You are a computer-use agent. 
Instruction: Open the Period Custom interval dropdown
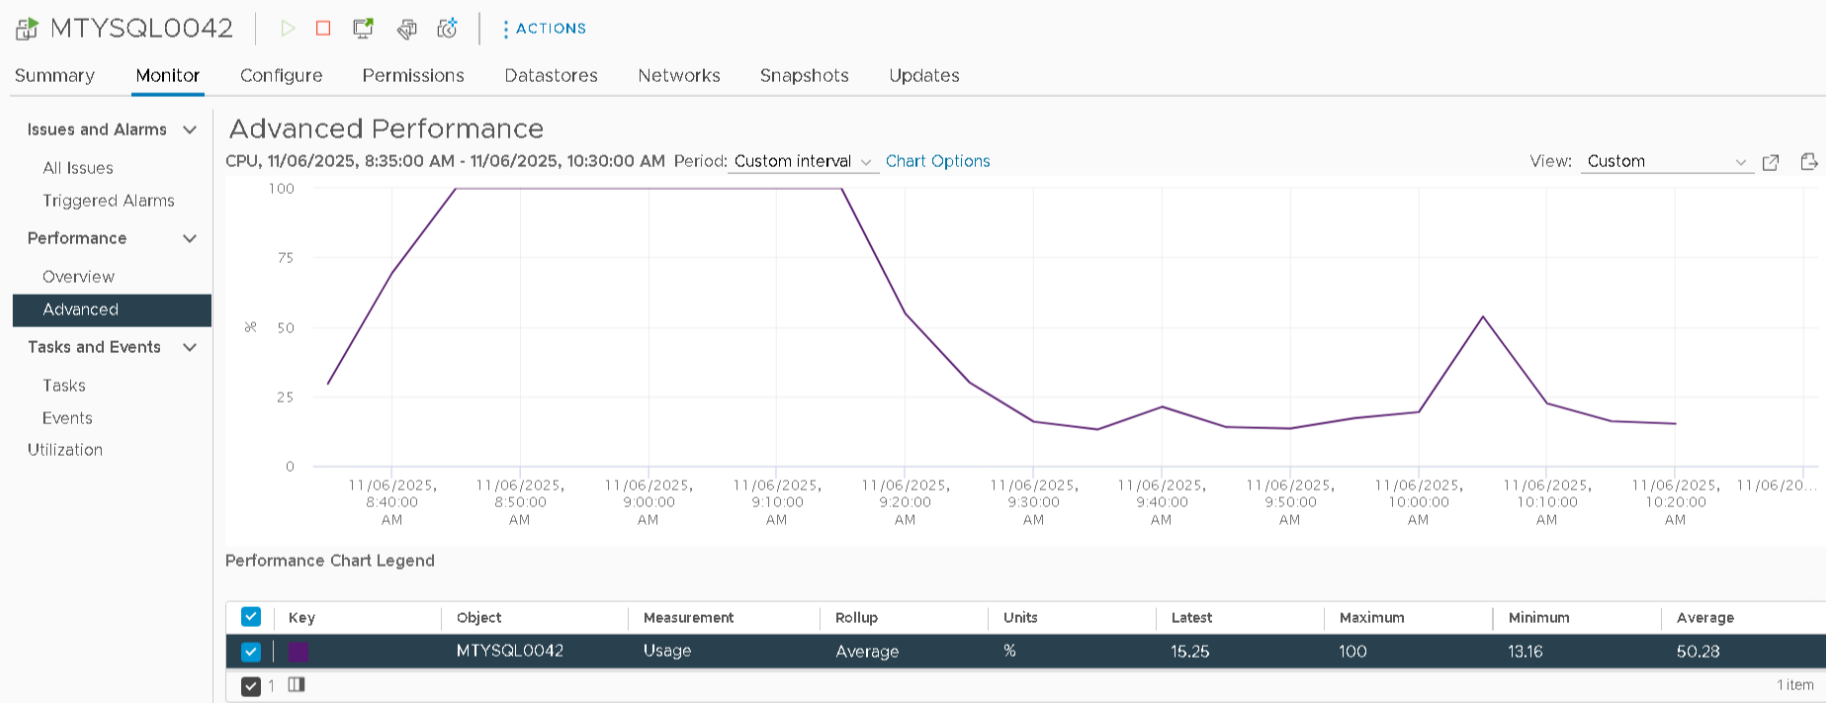[x=803, y=162]
